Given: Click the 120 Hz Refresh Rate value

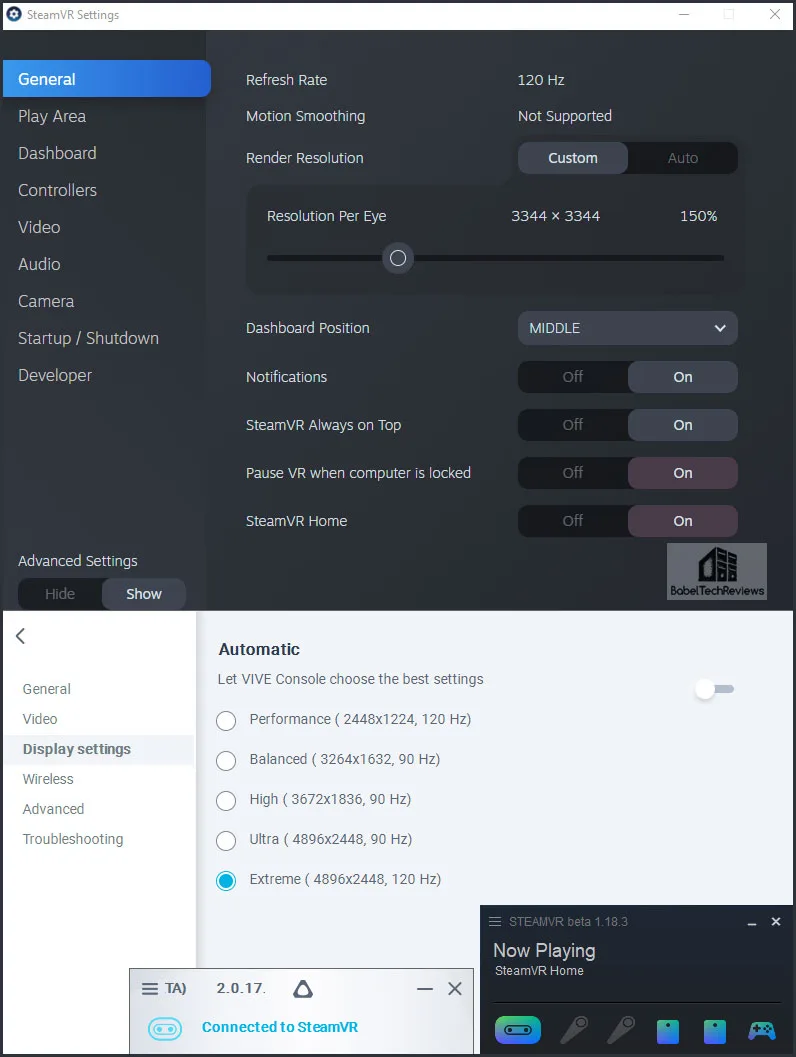Looking at the screenshot, I should pos(541,80).
